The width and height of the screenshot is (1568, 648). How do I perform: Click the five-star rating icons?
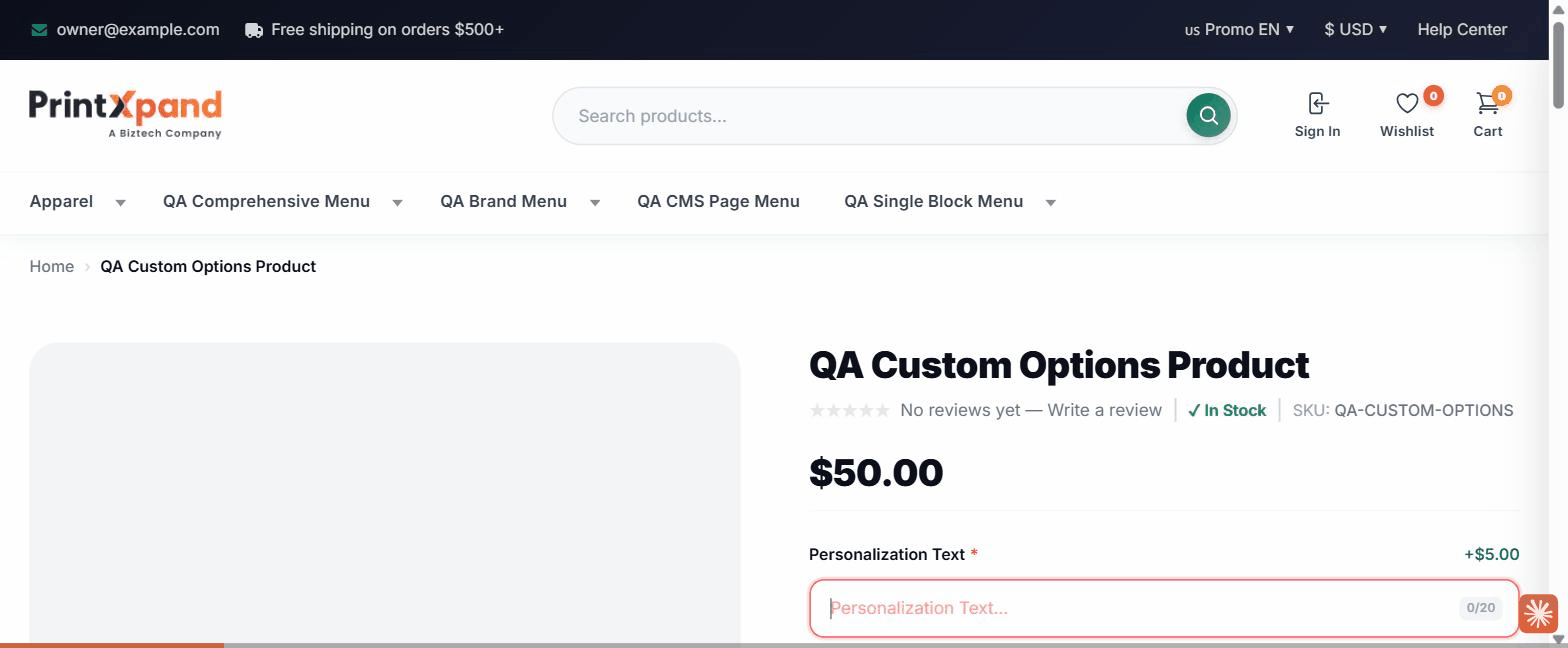(849, 410)
